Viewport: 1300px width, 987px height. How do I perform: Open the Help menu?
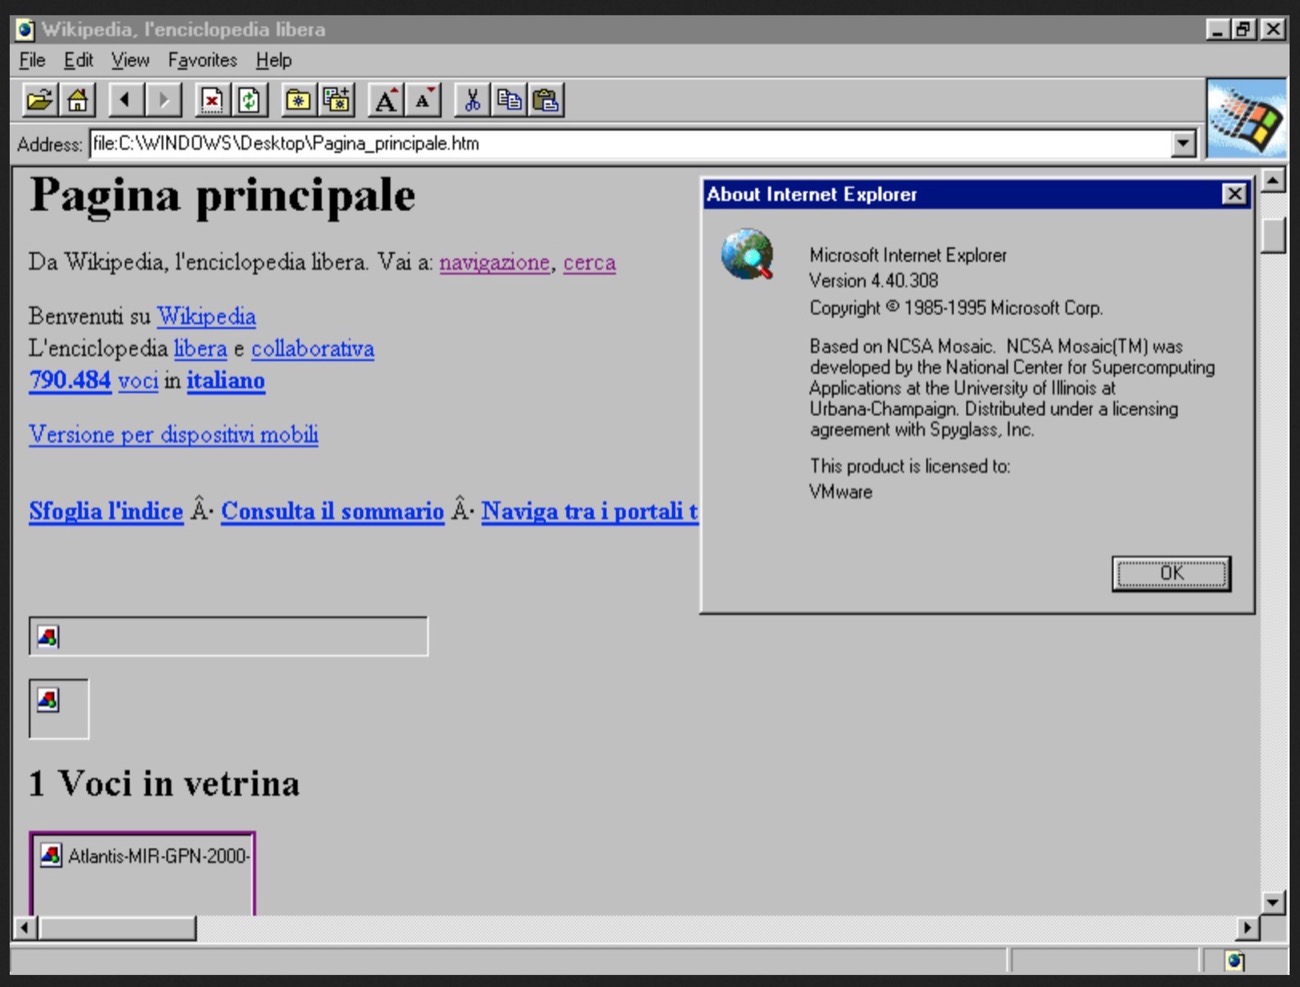(273, 60)
